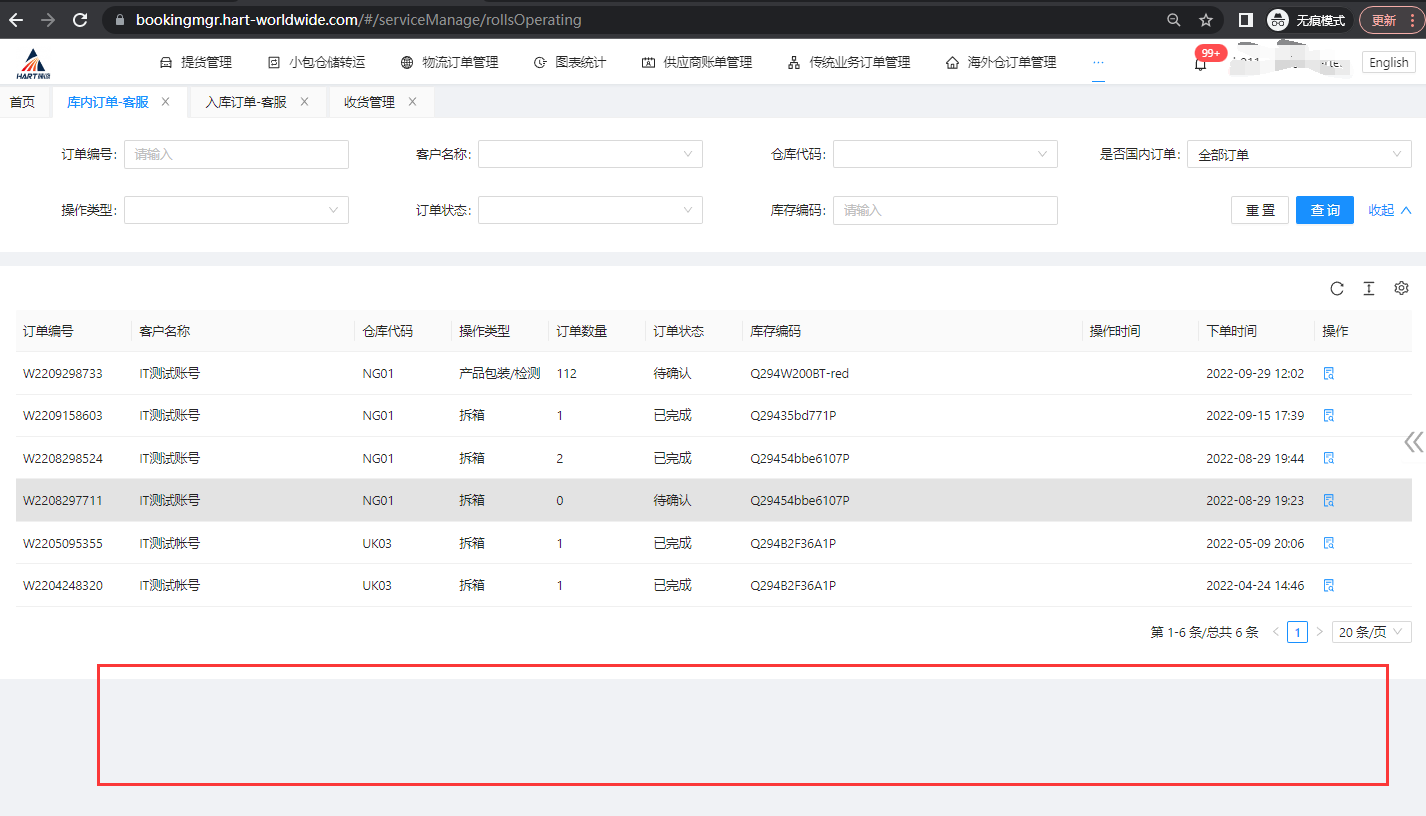
Task: Change page size from 20 条/页
Action: 1371,632
